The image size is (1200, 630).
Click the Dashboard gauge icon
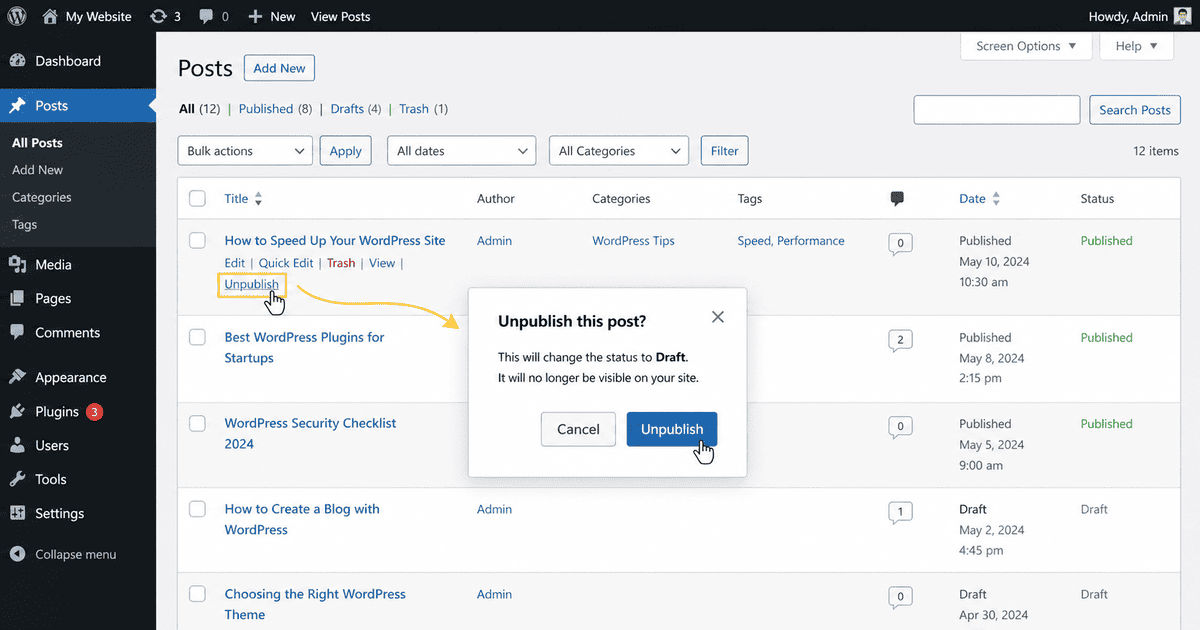(17, 61)
